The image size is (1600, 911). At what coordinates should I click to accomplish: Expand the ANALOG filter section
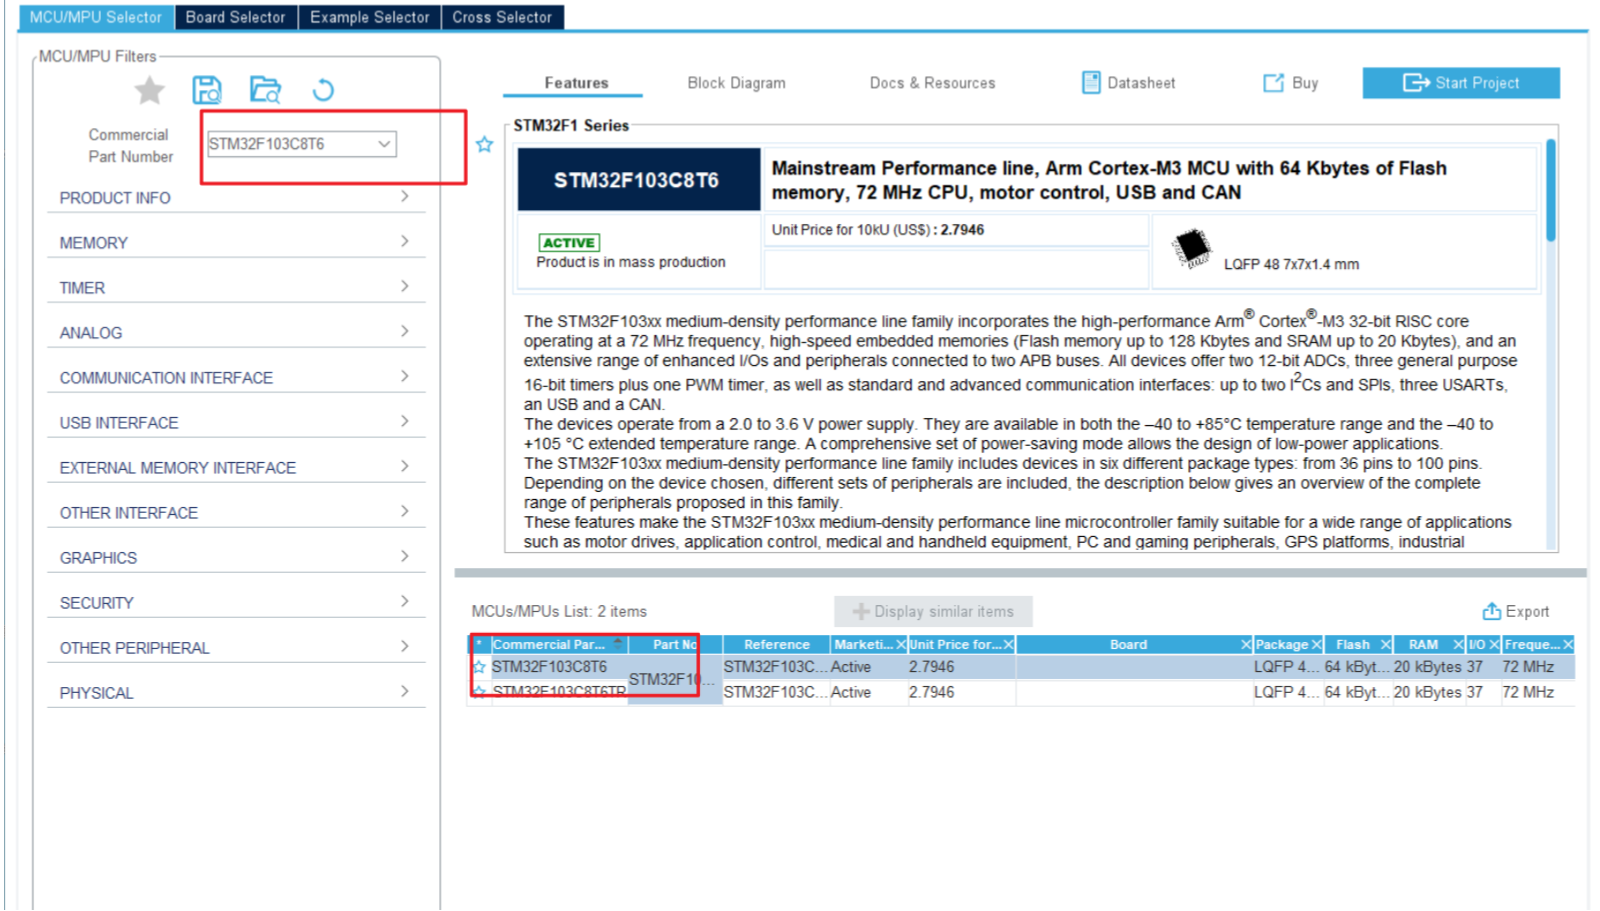point(236,332)
